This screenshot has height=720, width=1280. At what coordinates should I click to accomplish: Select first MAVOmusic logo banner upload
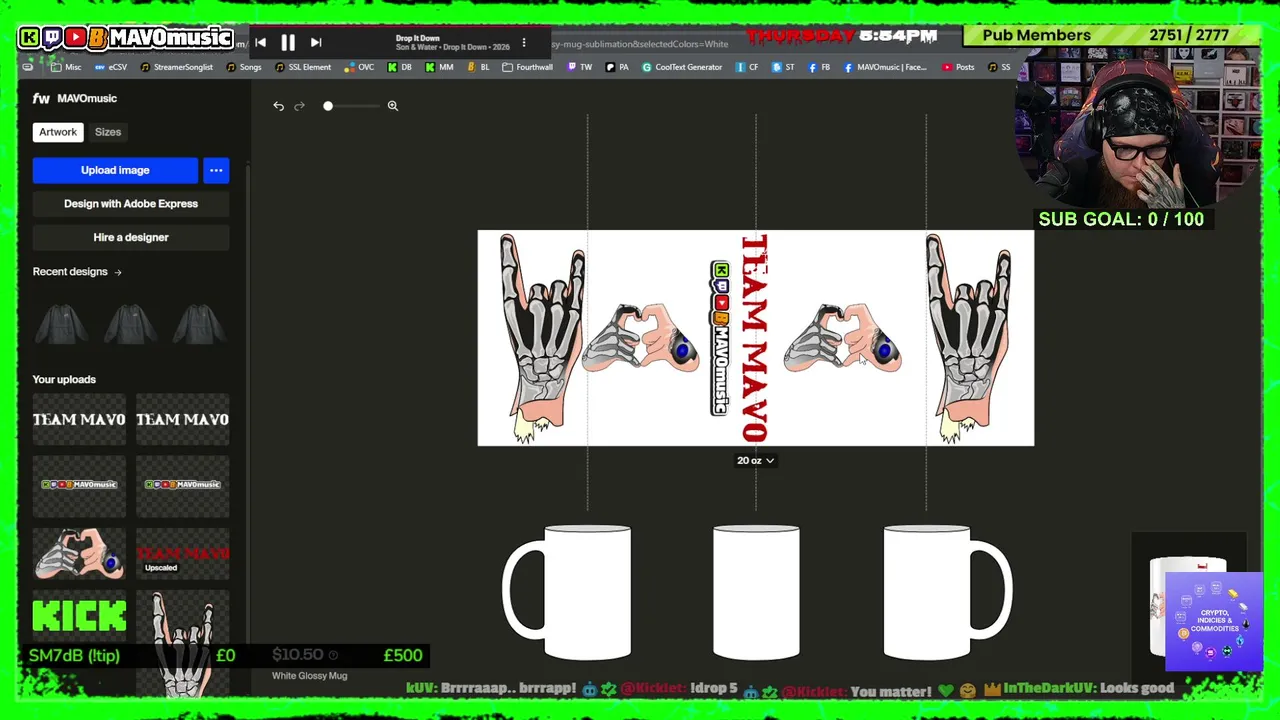tap(80, 485)
